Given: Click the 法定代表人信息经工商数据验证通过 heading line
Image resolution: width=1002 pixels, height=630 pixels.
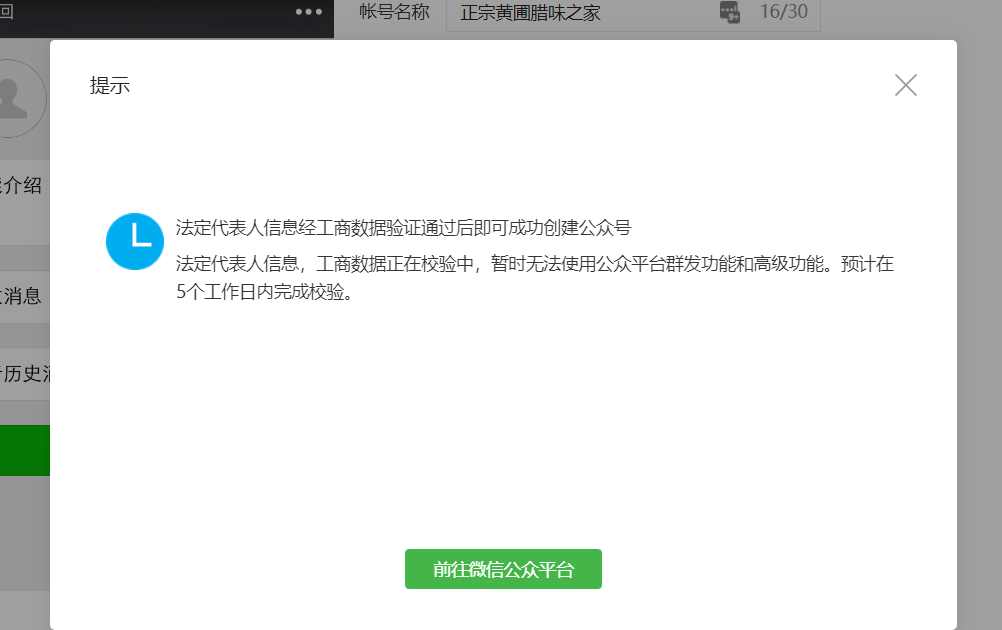Looking at the screenshot, I should (403, 227).
